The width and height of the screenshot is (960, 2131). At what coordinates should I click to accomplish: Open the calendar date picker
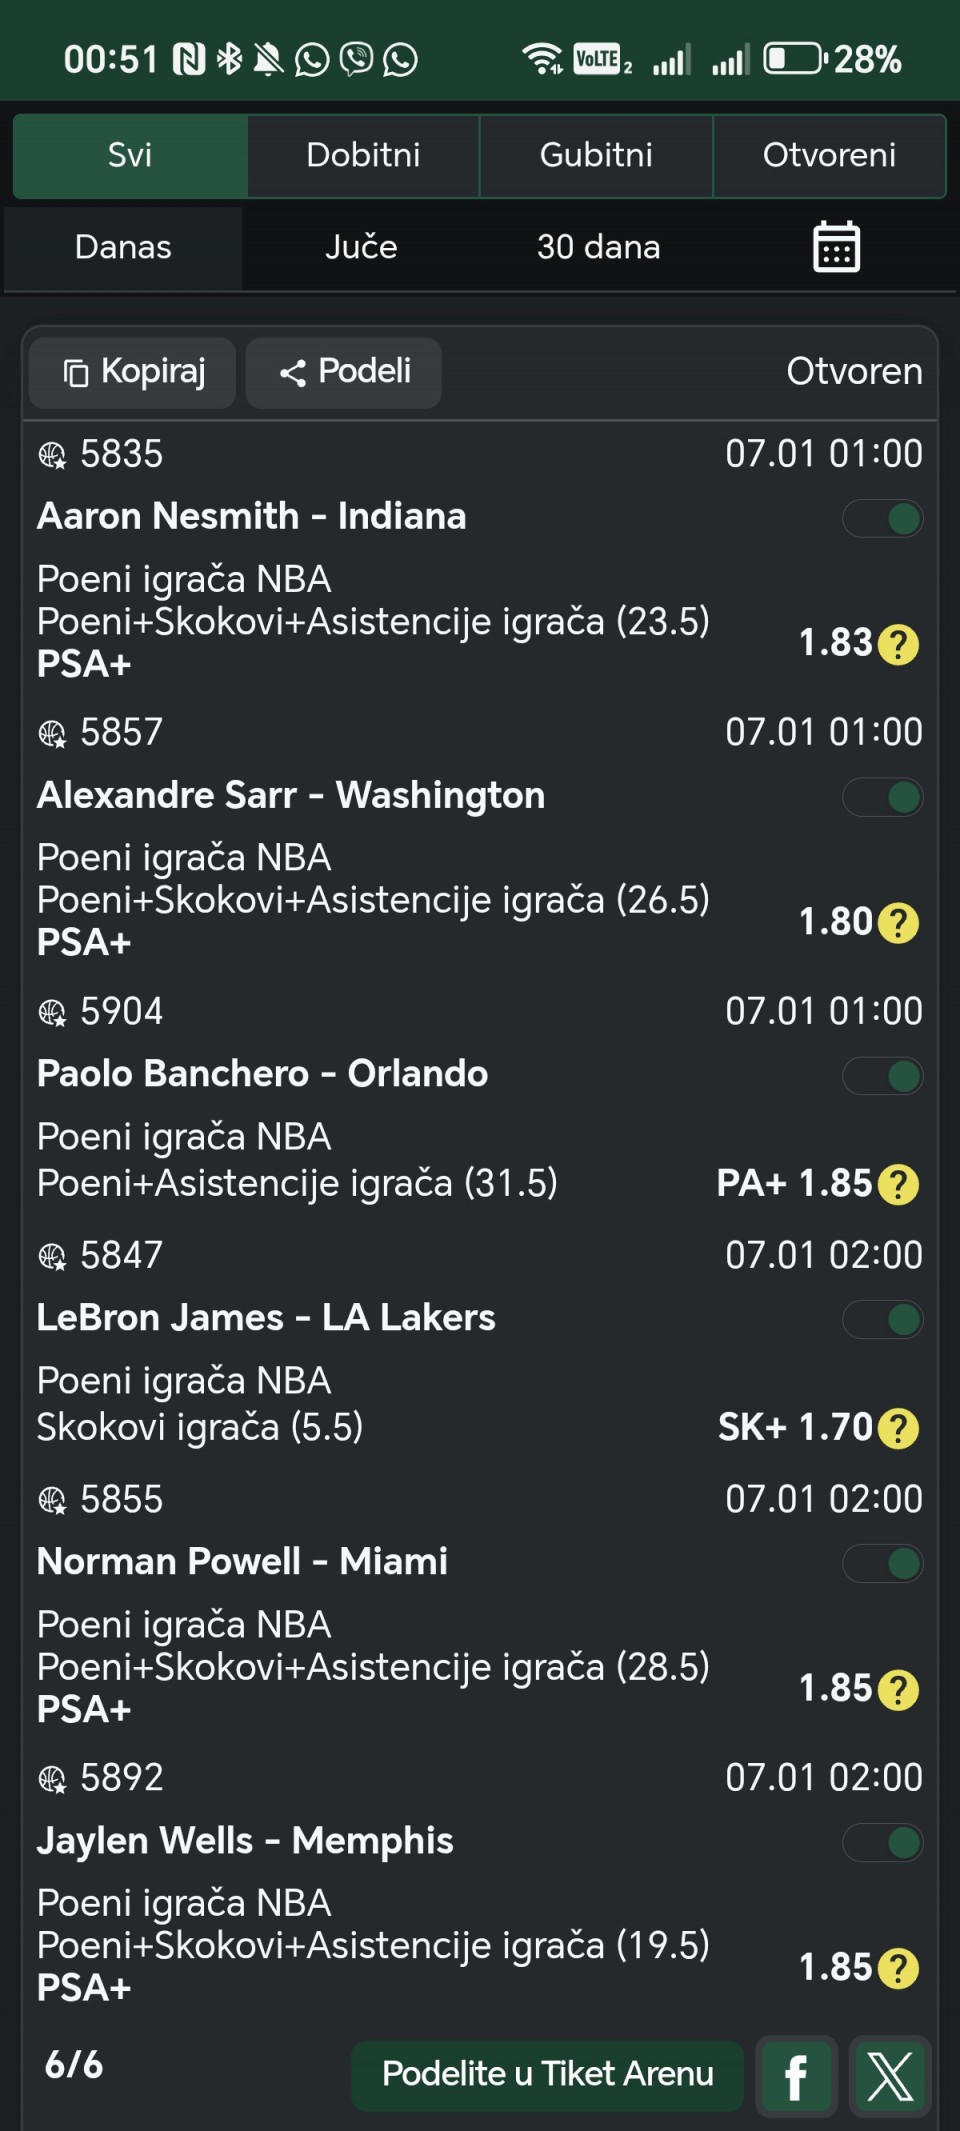coord(836,247)
